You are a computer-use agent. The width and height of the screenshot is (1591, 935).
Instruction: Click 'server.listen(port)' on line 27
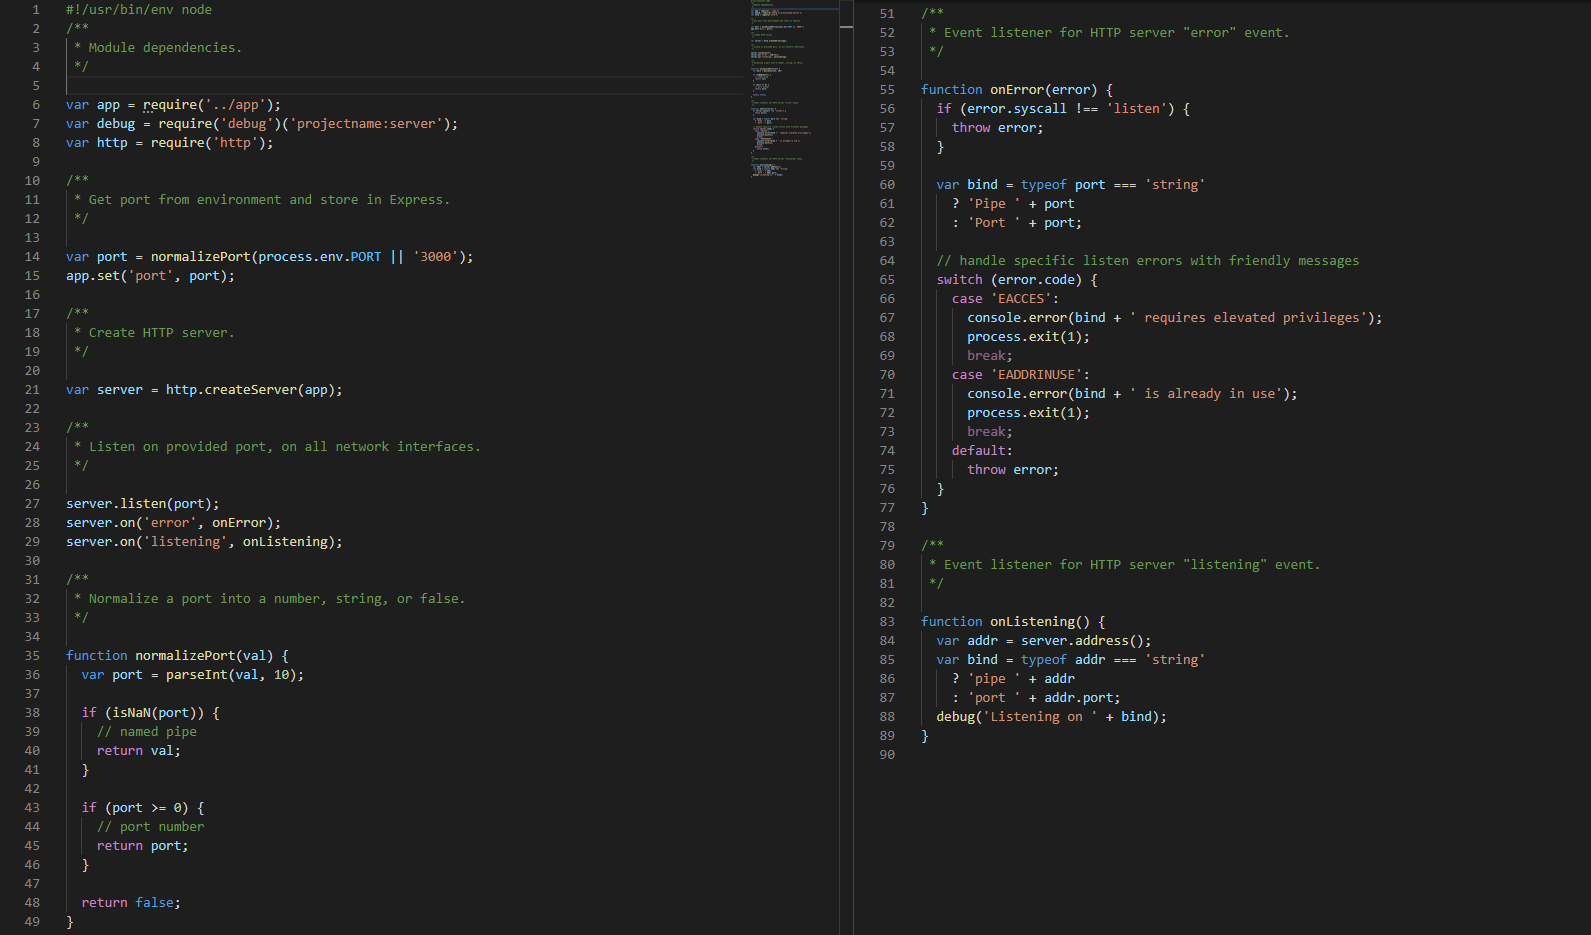(x=139, y=503)
